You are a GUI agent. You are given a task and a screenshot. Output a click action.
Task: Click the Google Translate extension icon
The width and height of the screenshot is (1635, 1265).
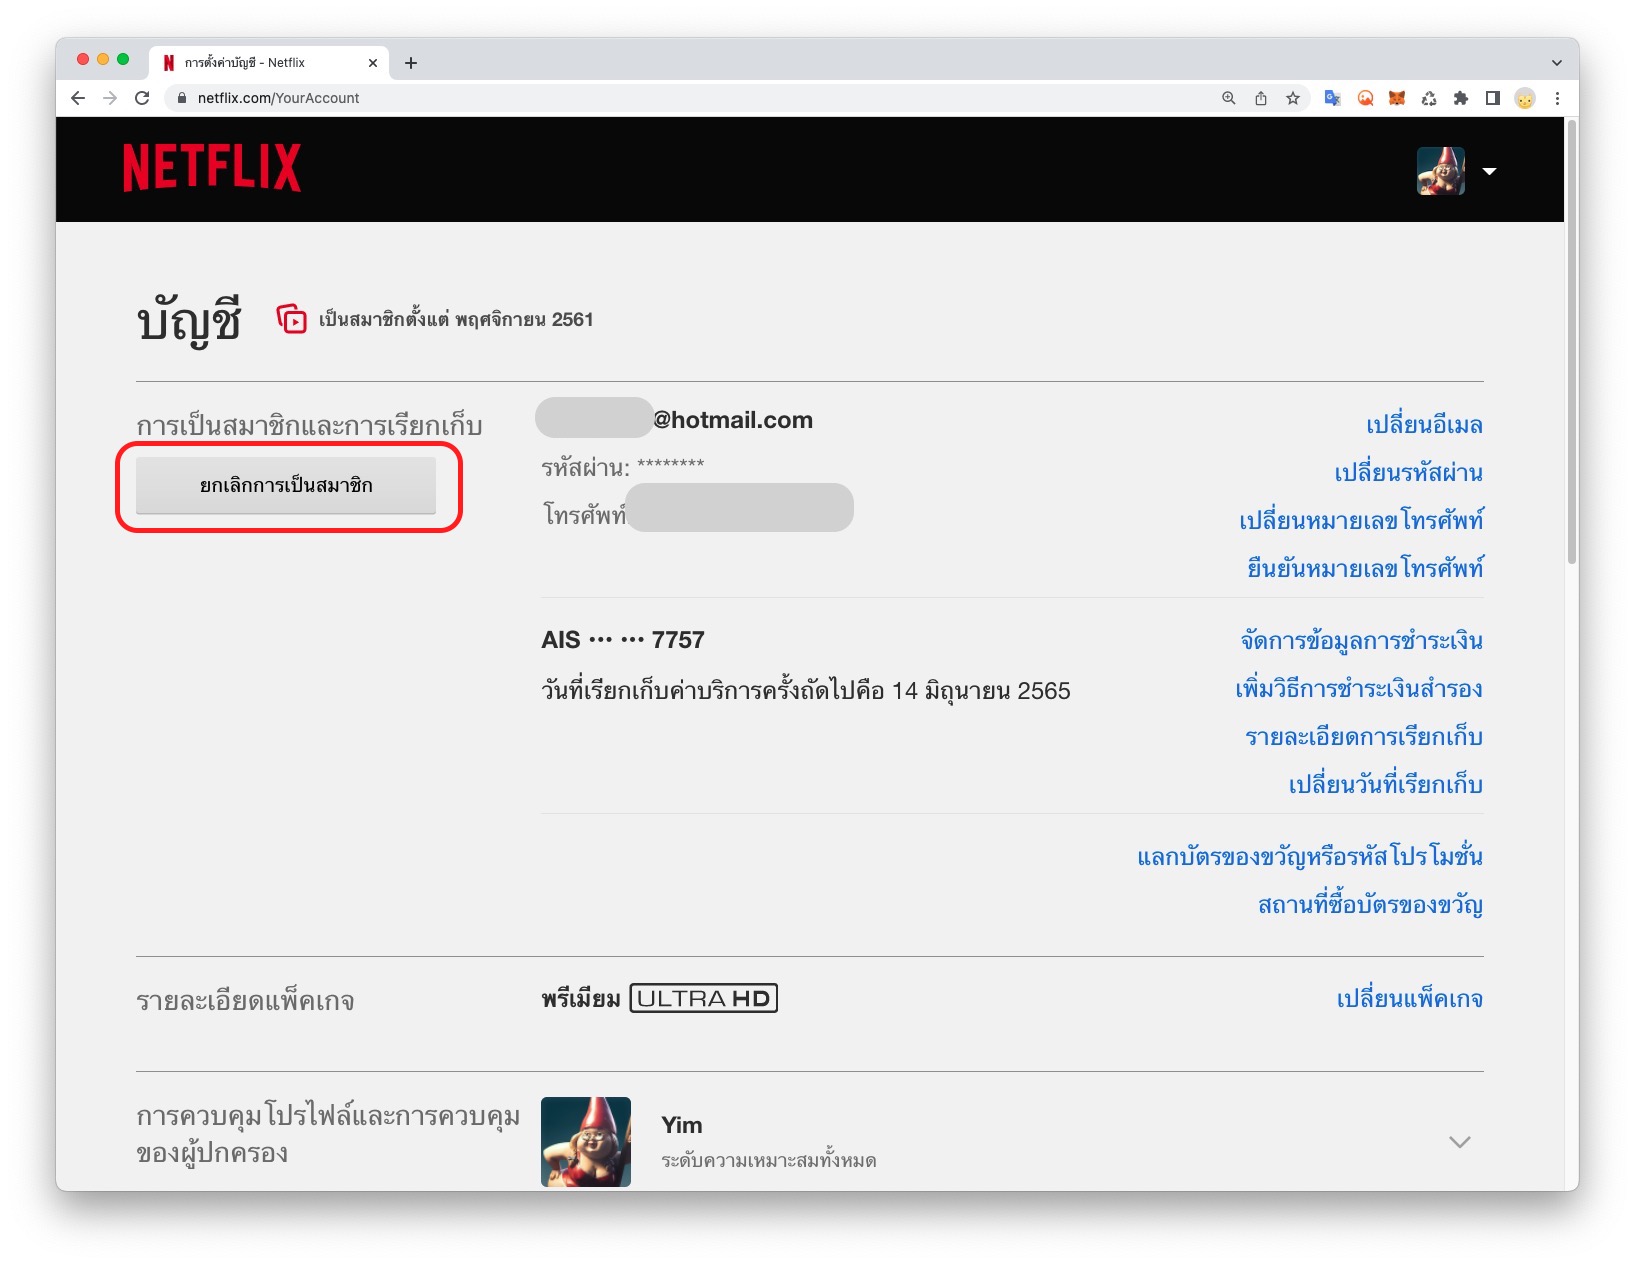pyautogui.click(x=1332, y=98)
